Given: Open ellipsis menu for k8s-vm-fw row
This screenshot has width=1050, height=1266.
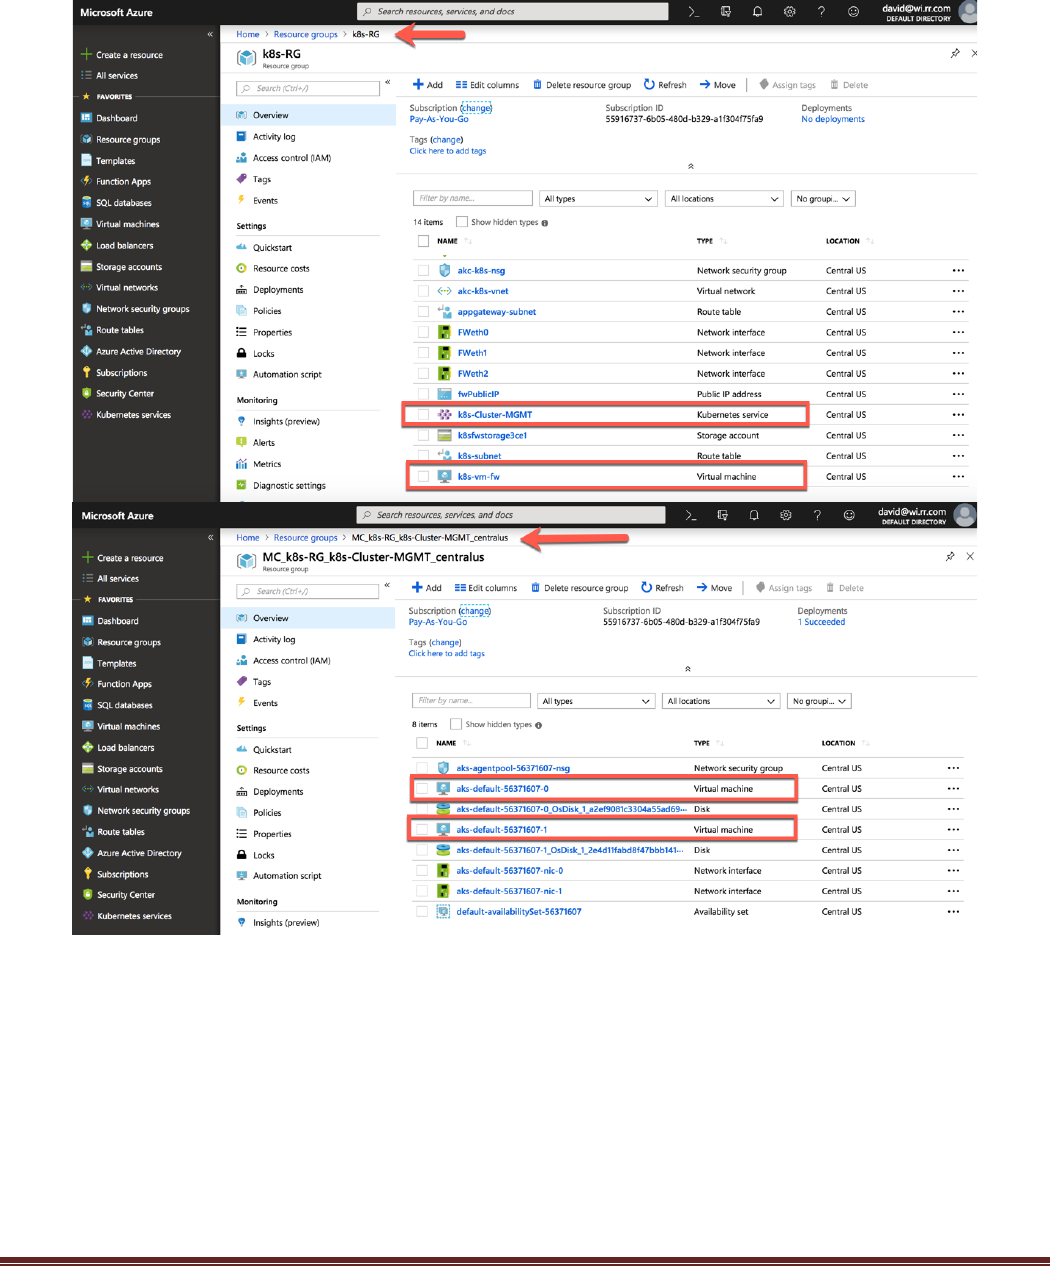Looking at the screenshot, I should pos(958,477).
